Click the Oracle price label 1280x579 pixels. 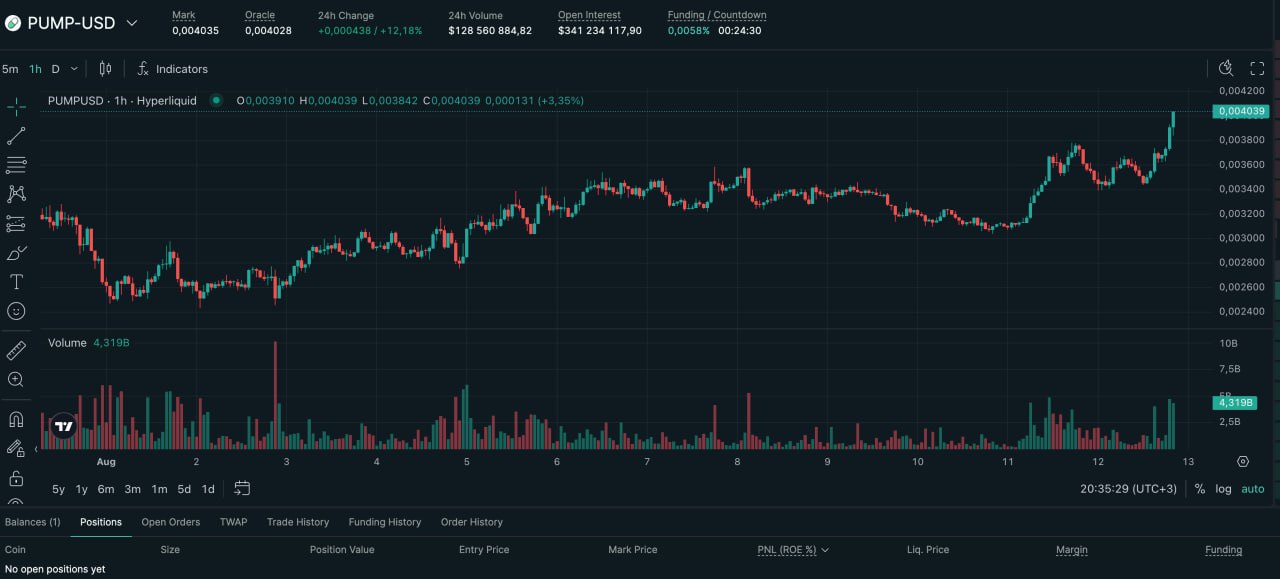[x=260, y=15]
